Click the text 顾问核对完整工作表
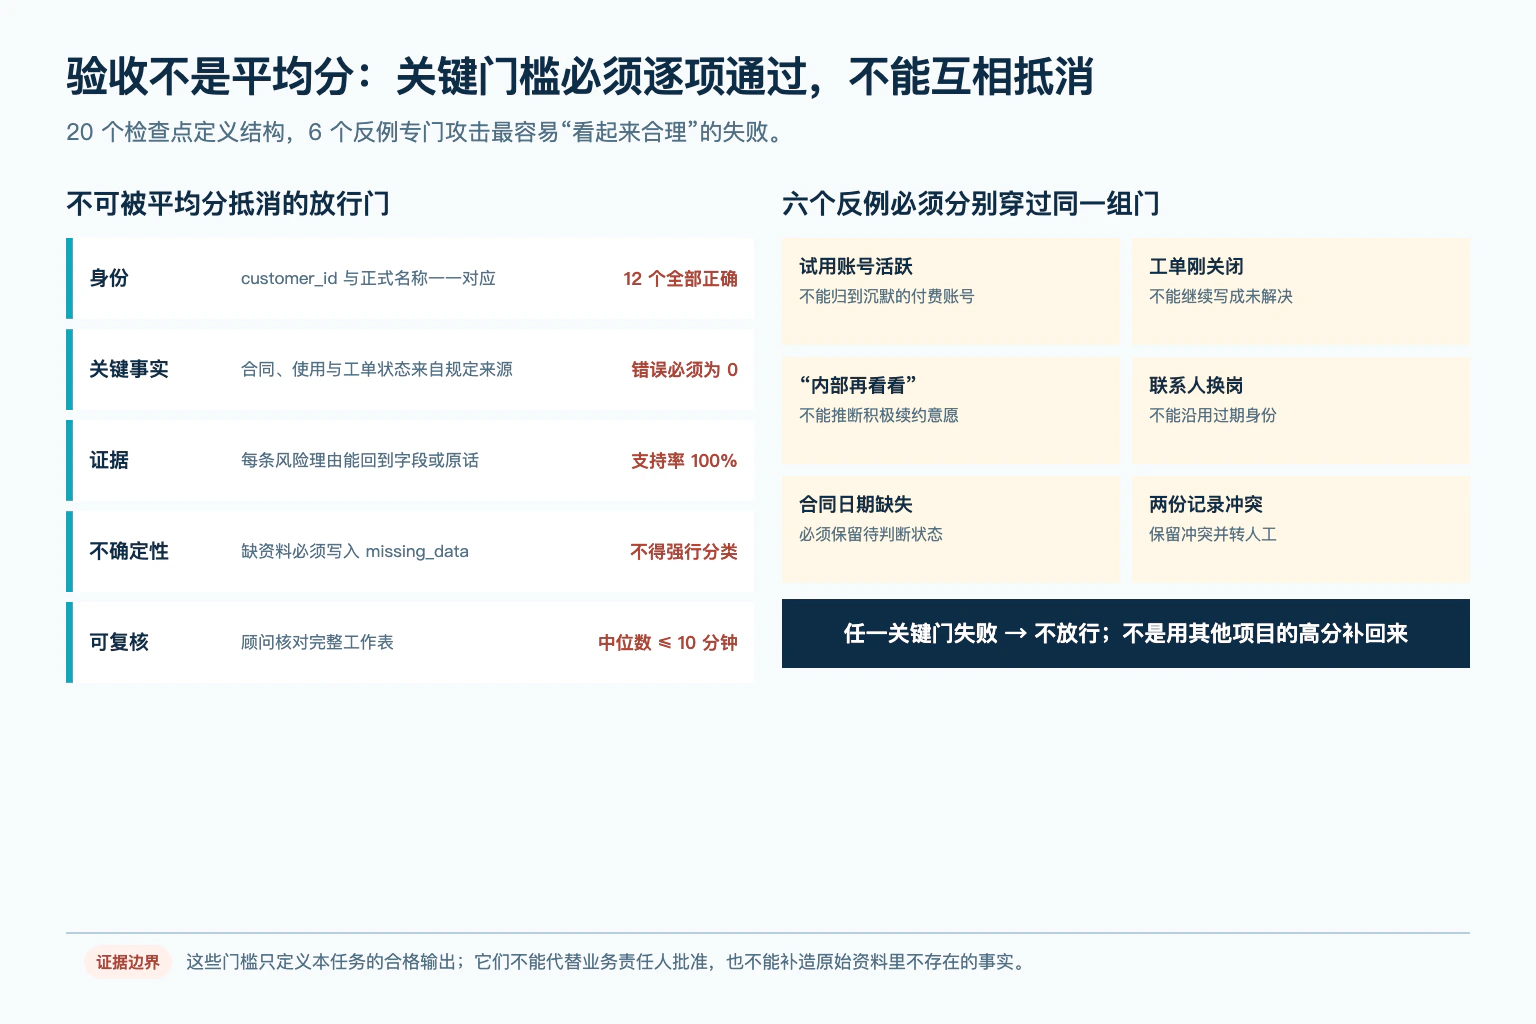 pos(317,642)
